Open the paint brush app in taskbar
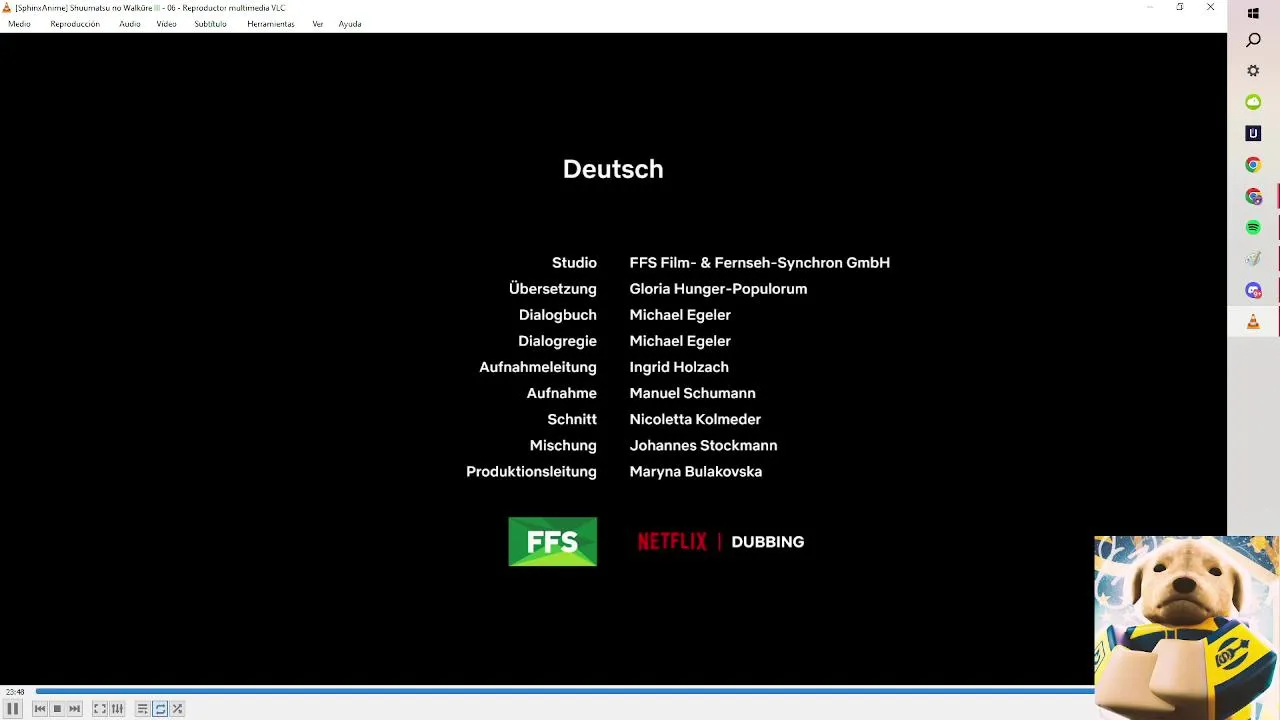 point(1253,259)
